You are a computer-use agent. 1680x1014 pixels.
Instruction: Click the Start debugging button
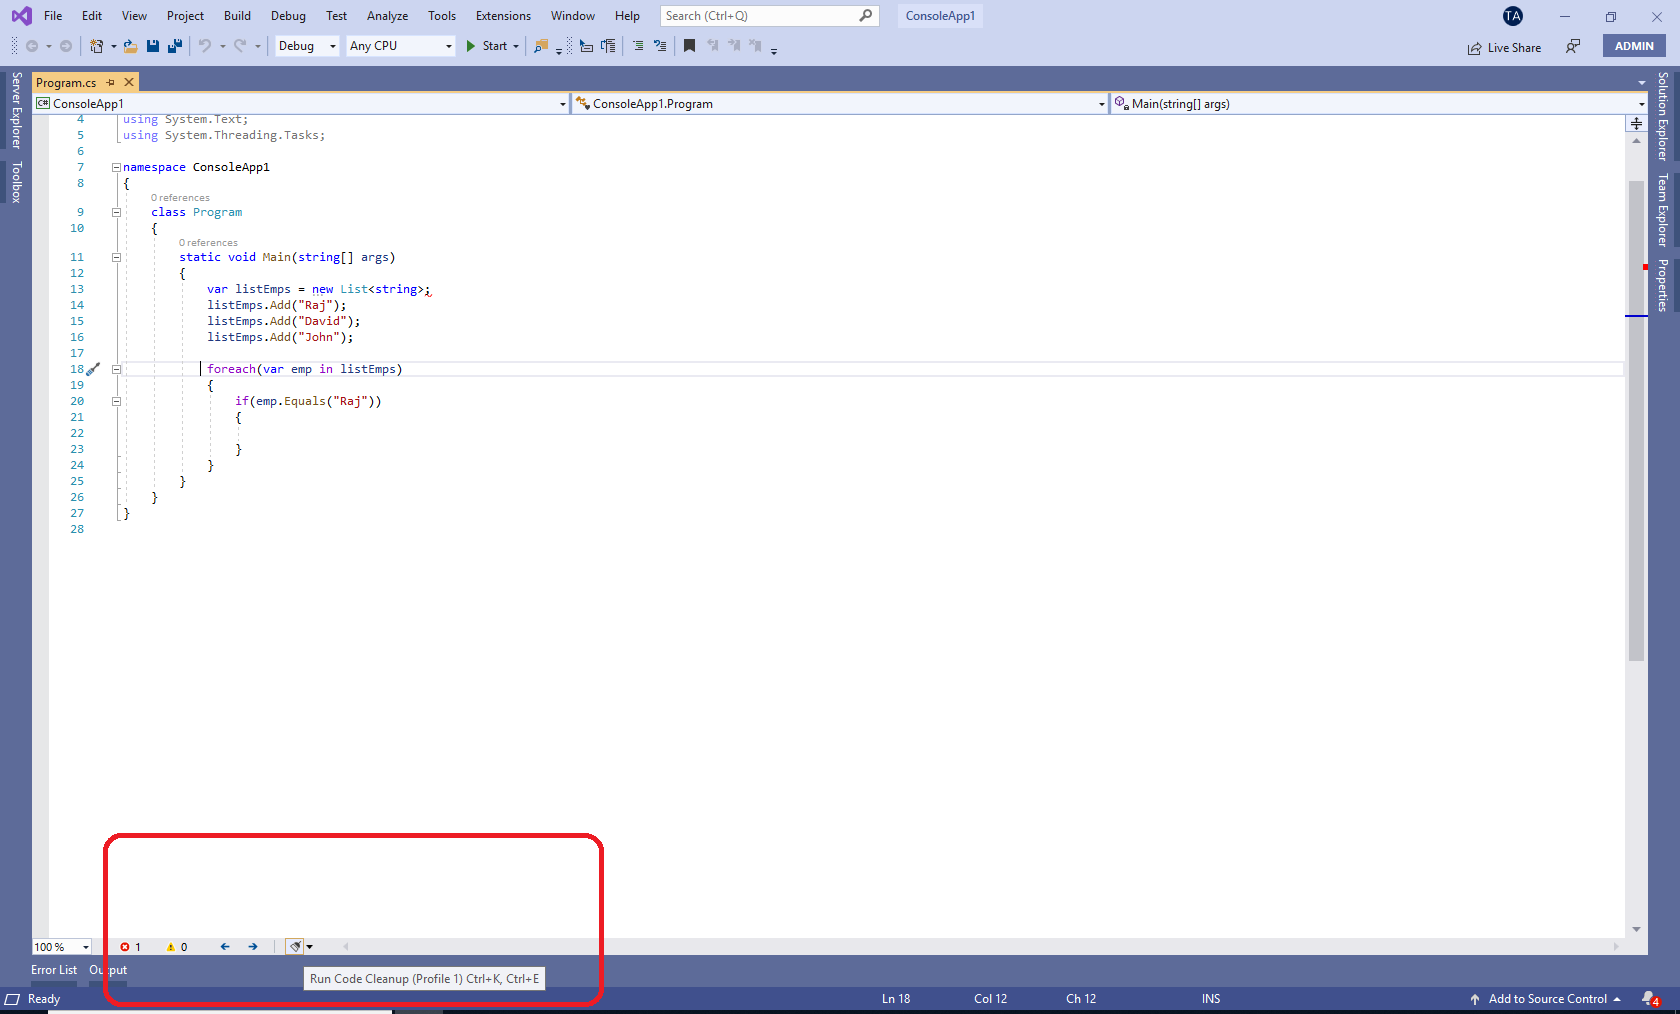pos(487,46)
